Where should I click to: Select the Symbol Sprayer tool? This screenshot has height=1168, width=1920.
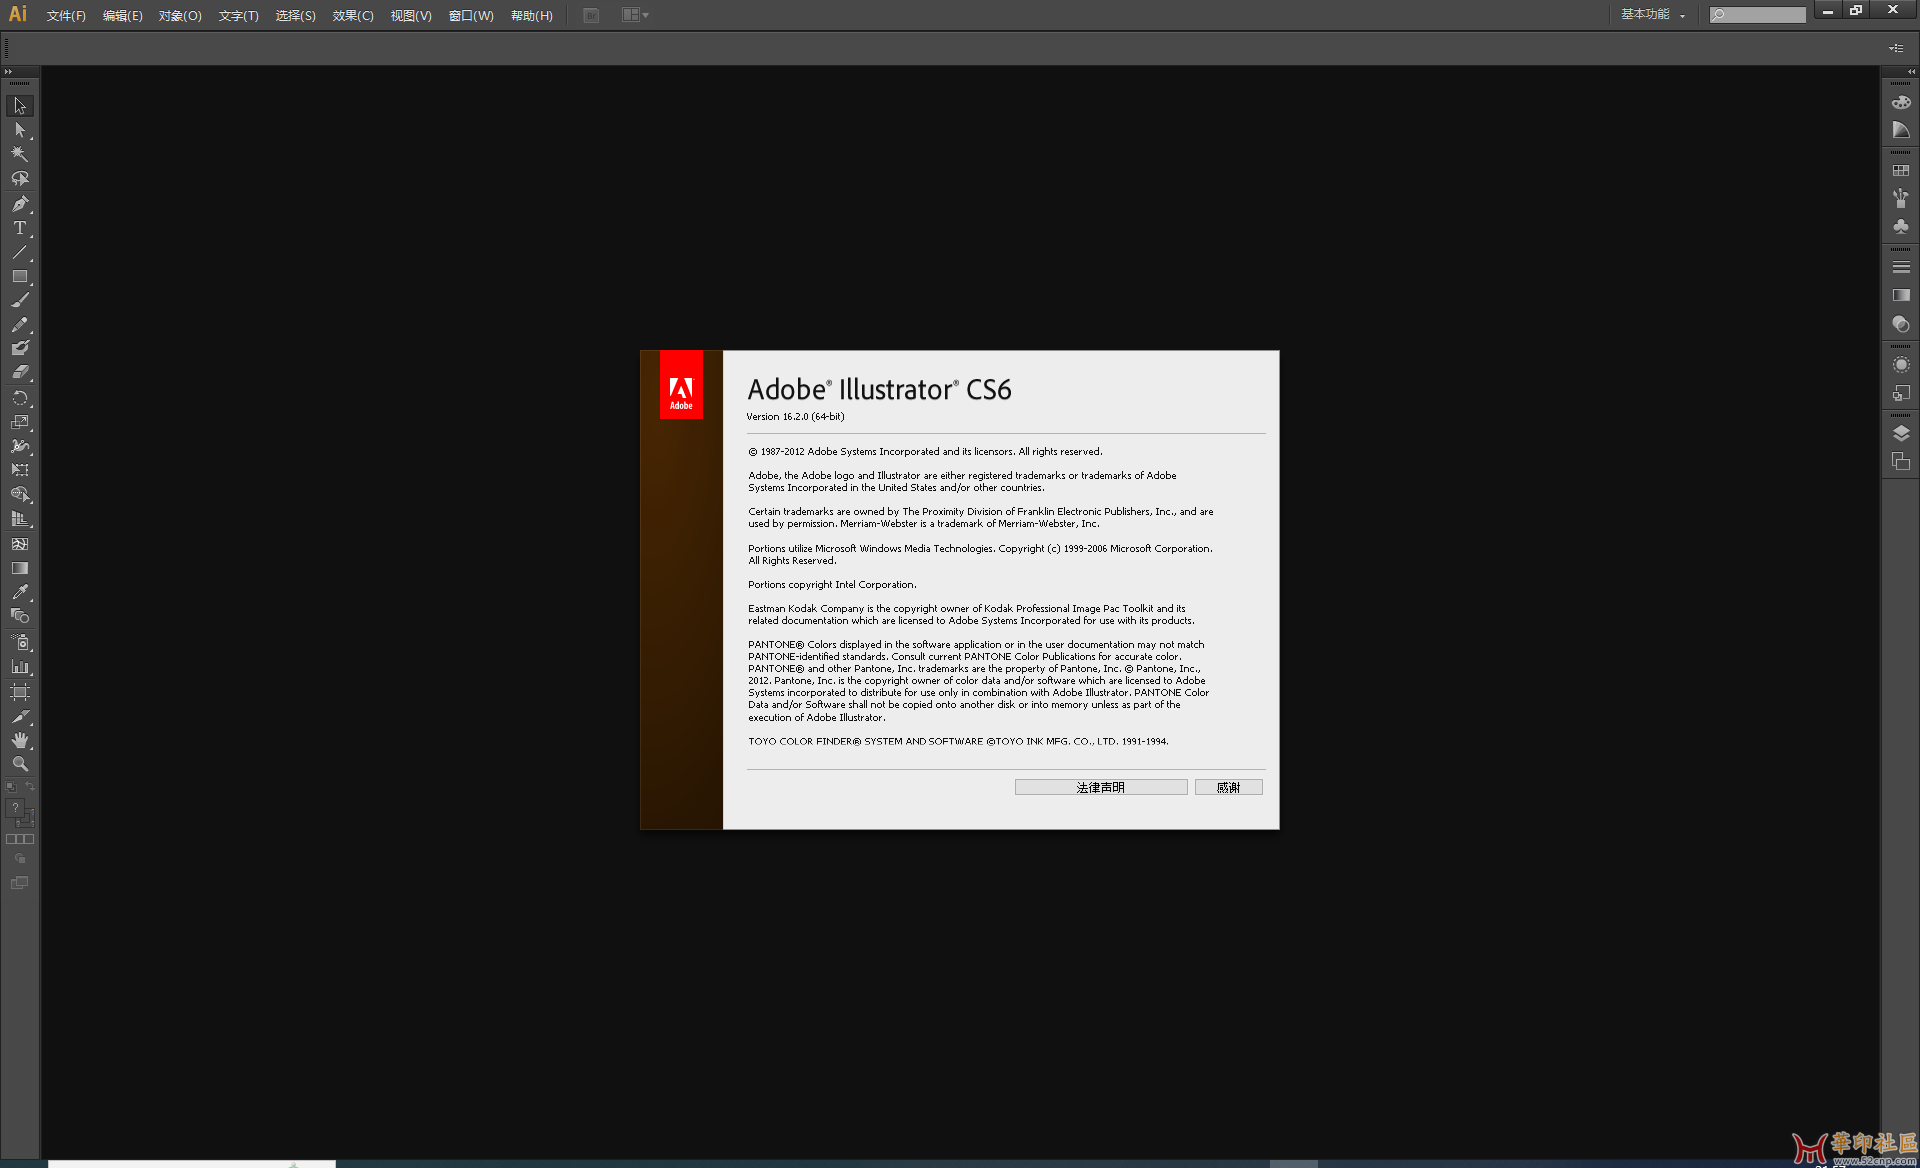point(19,642)
